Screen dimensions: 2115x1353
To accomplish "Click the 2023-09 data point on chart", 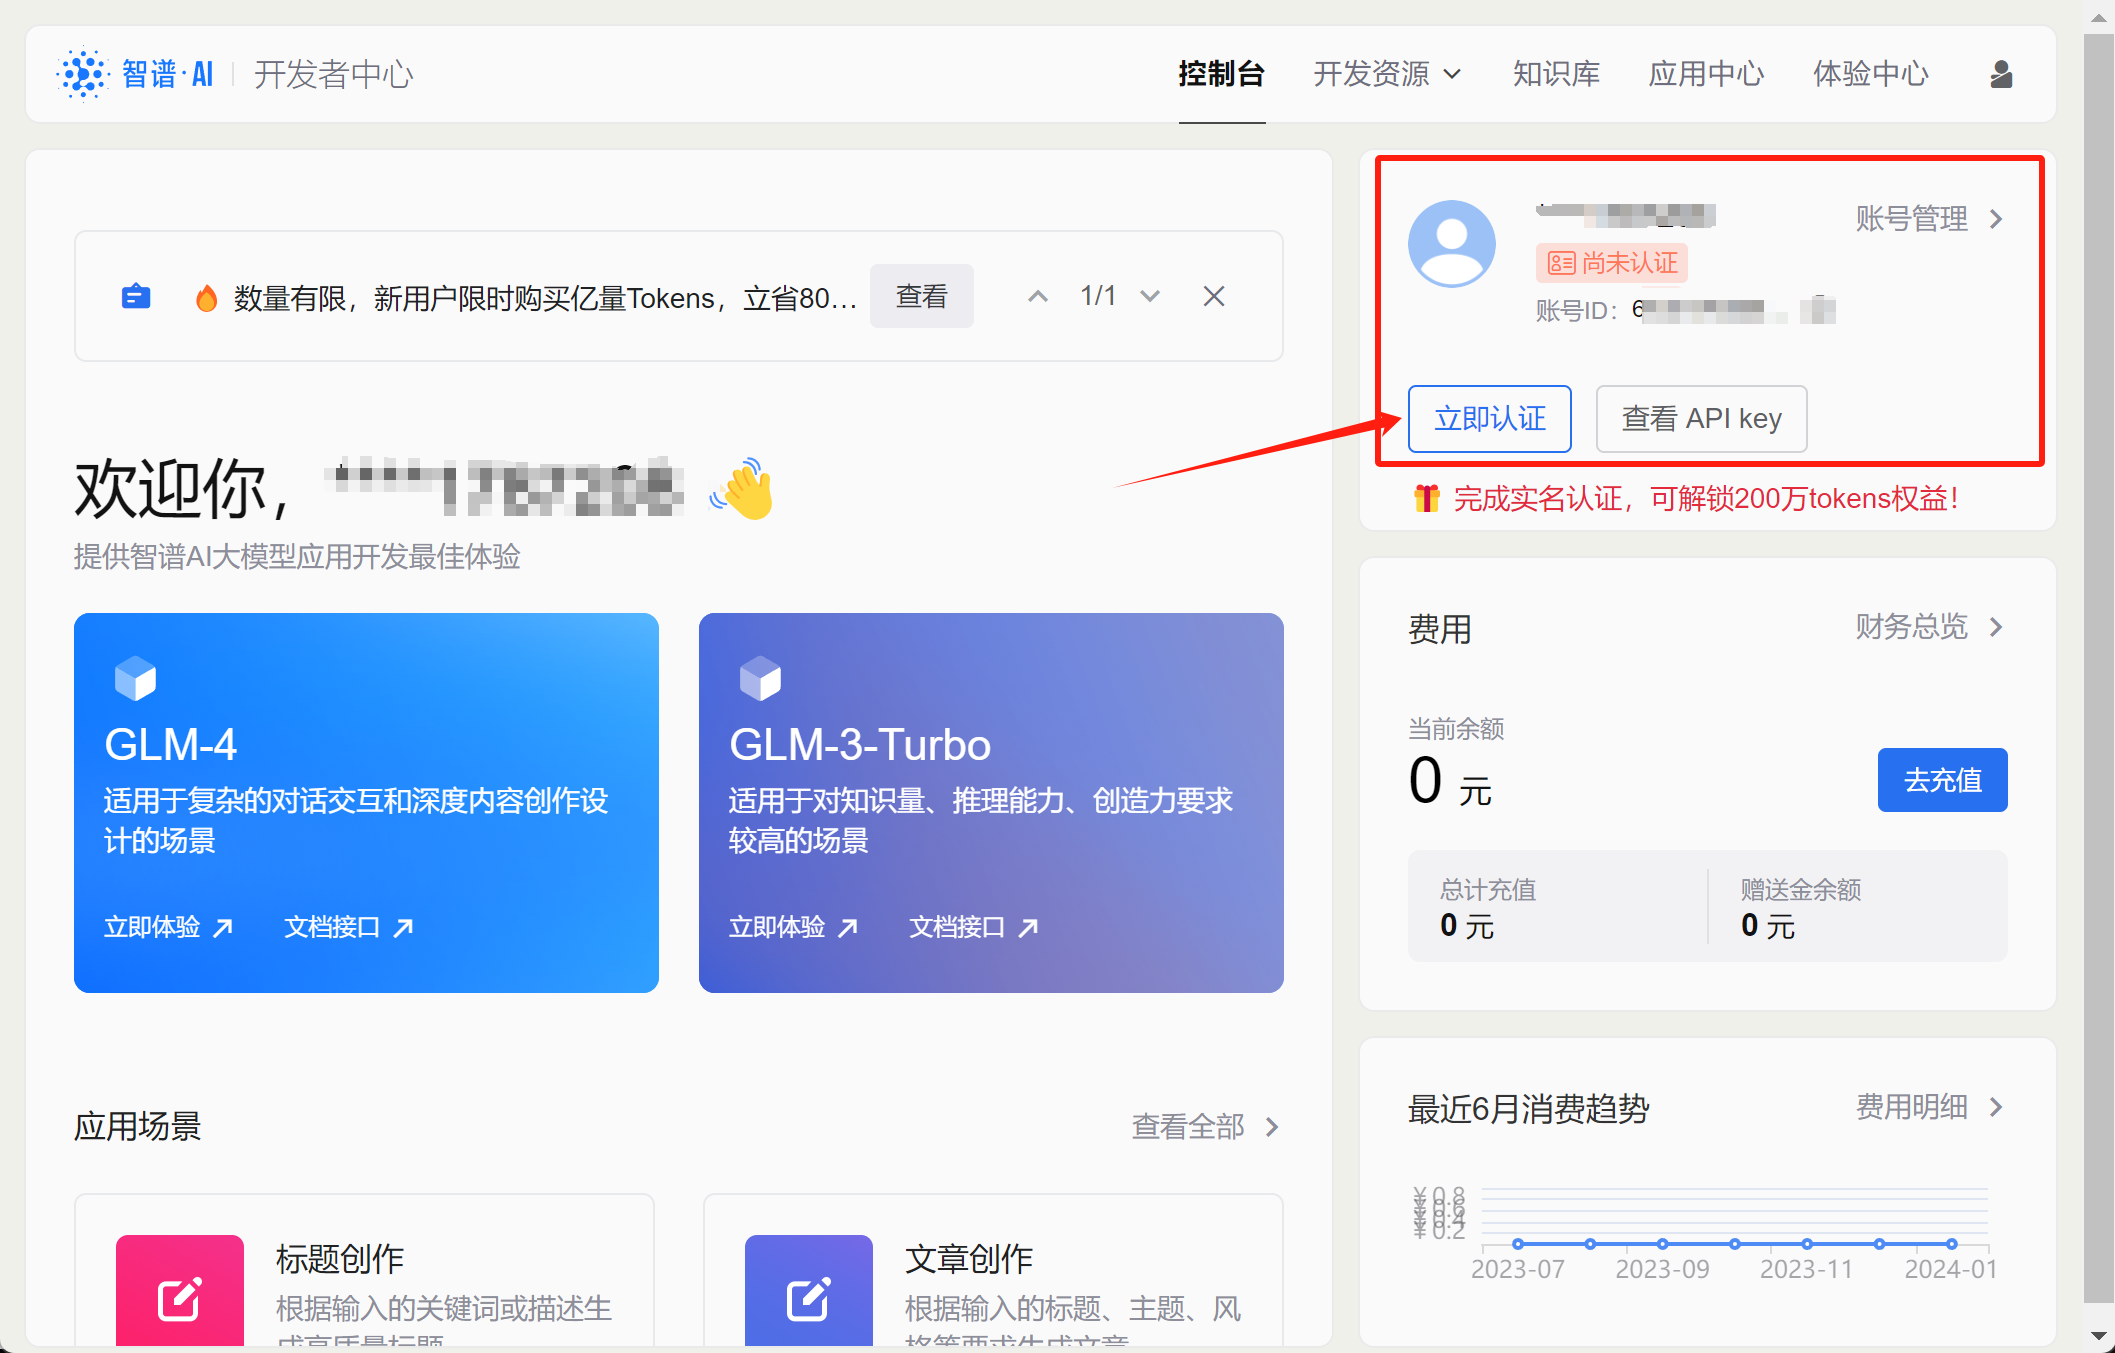I will pyautogui.click(x=1662, y=1243).
